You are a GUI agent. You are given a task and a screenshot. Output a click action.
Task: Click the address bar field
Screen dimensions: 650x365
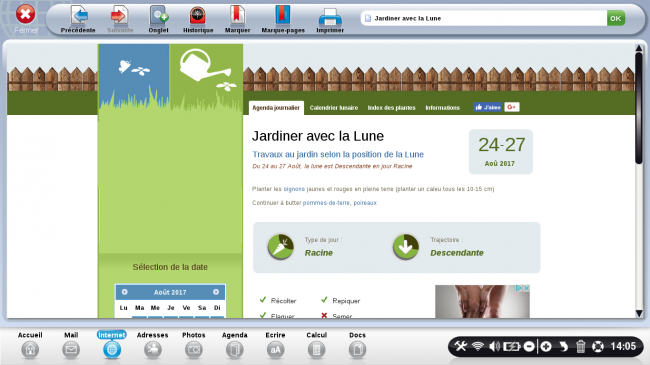tap(484, 18)
